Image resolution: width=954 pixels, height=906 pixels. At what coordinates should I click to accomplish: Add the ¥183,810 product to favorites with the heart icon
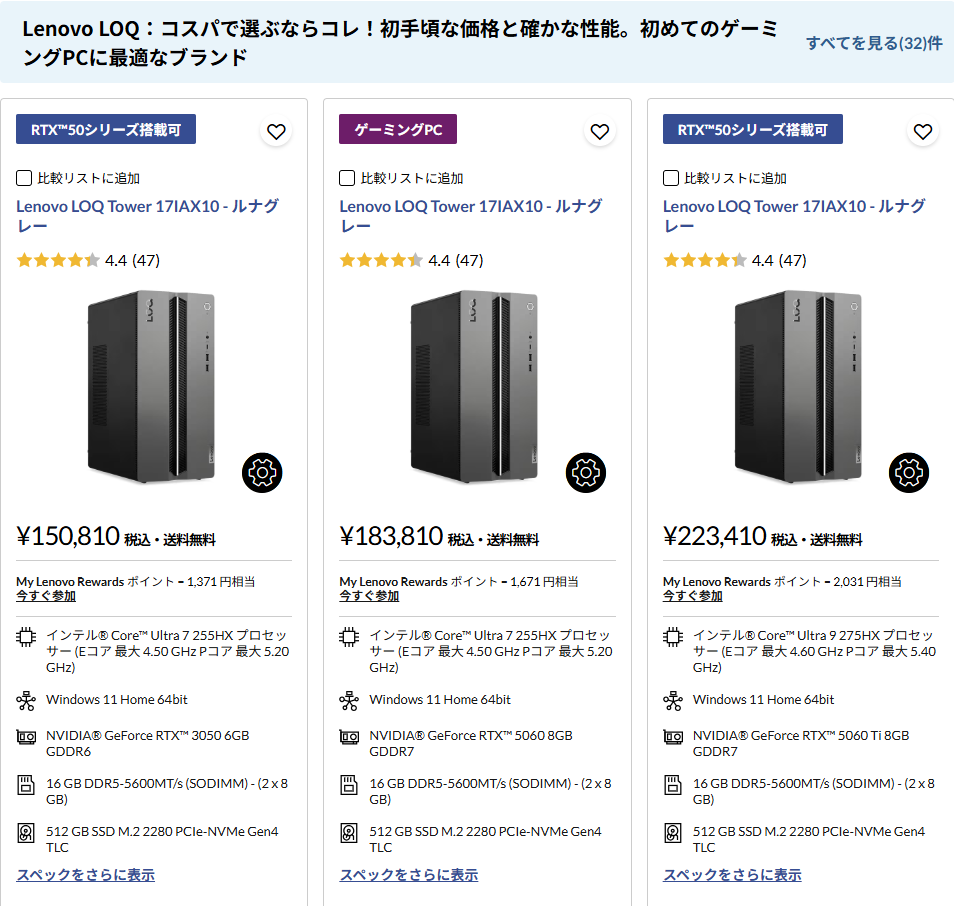tap(599, 131)
